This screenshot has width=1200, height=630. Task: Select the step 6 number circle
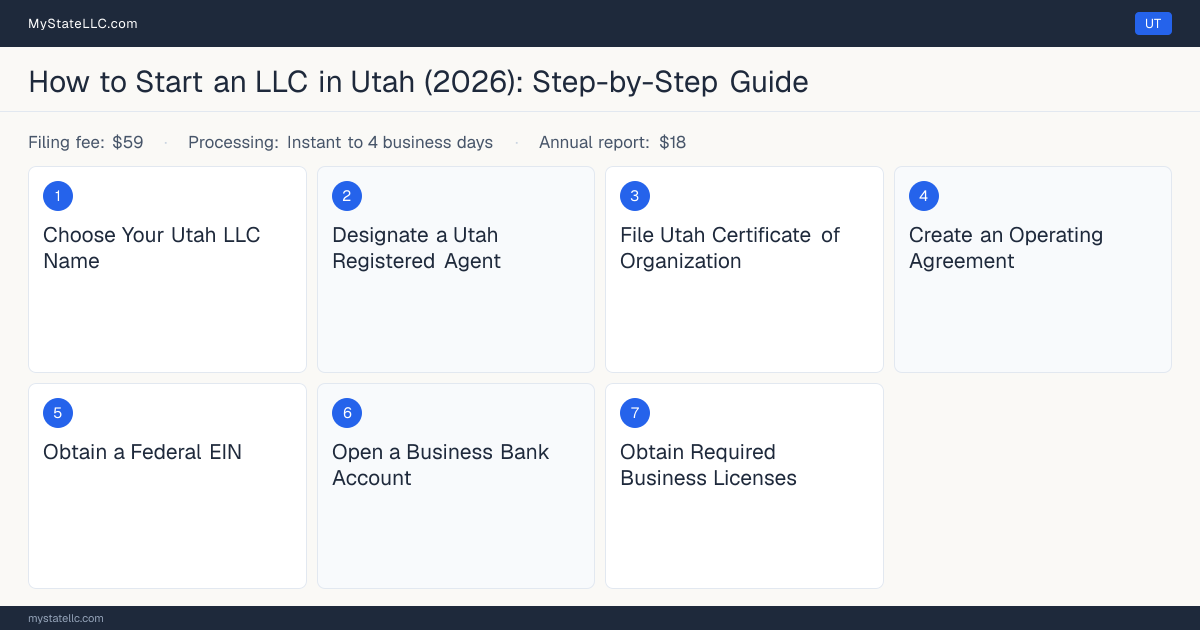click(347, 413)
